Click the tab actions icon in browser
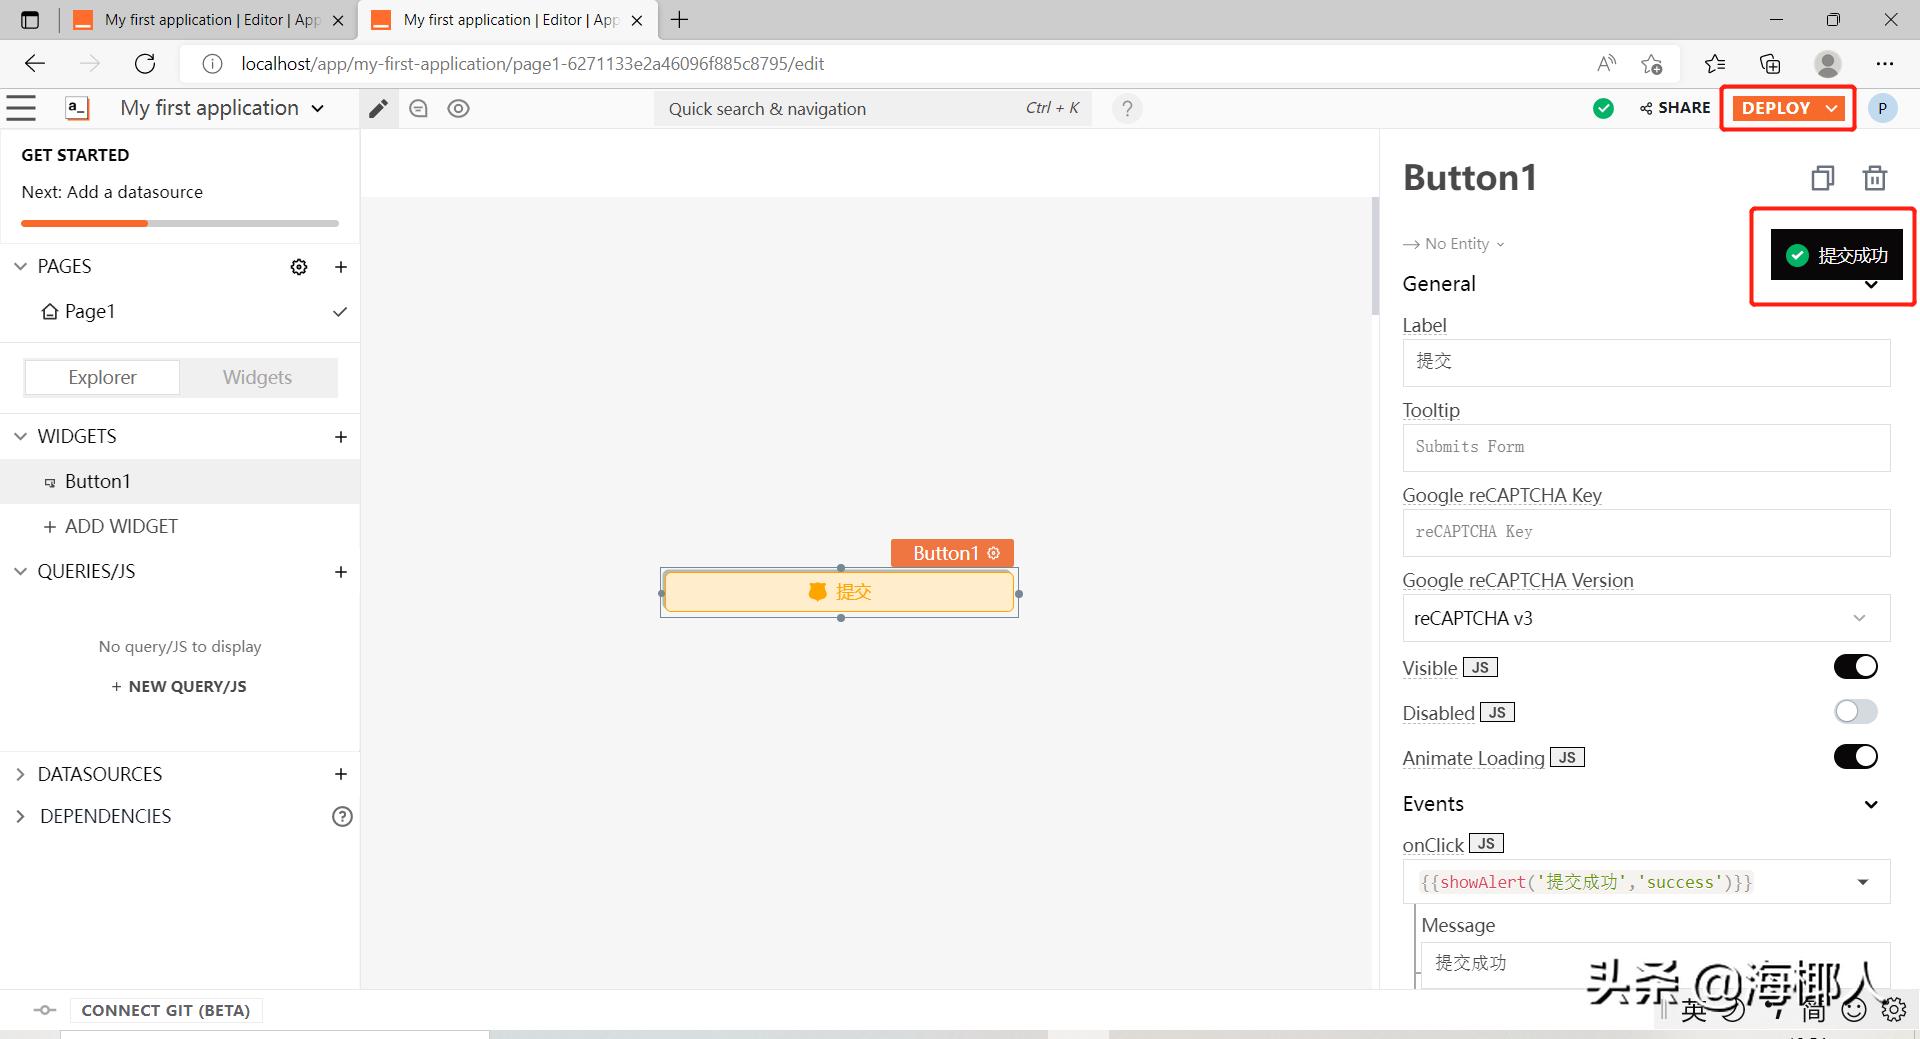This screenshot has width=1920, height=1039. (x=30, y=20)
